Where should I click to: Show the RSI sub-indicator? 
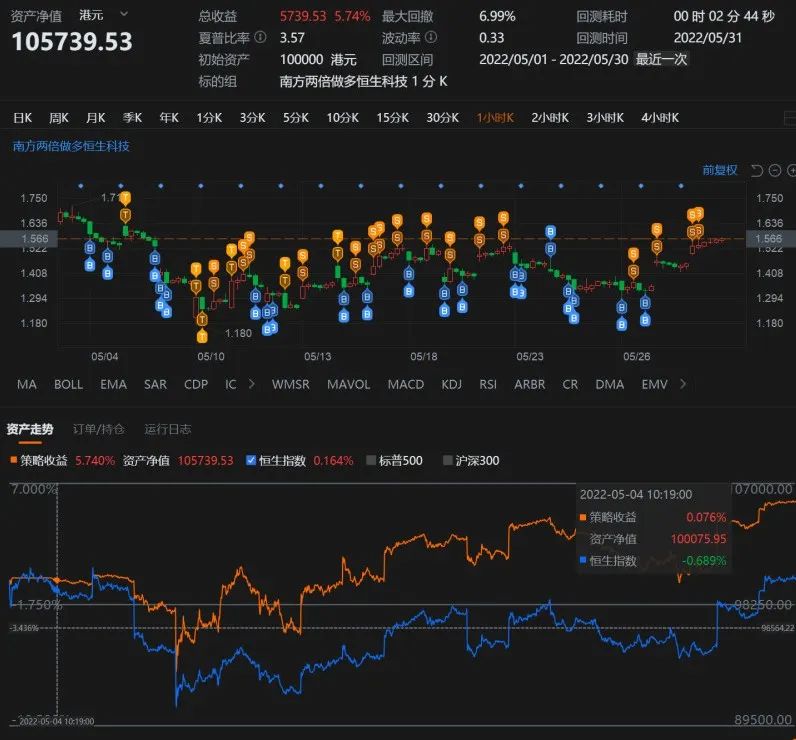[x=488, y=384]
